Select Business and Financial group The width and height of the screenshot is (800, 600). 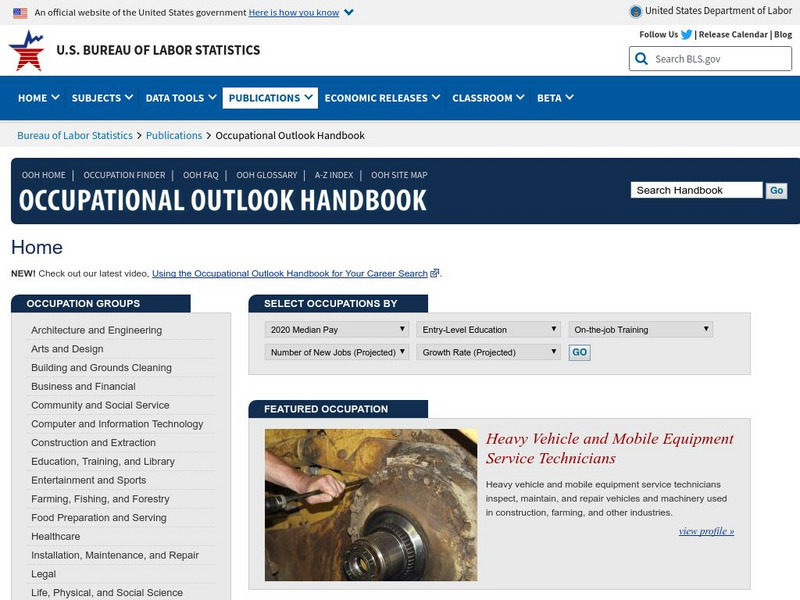click(x=83, y=387)
